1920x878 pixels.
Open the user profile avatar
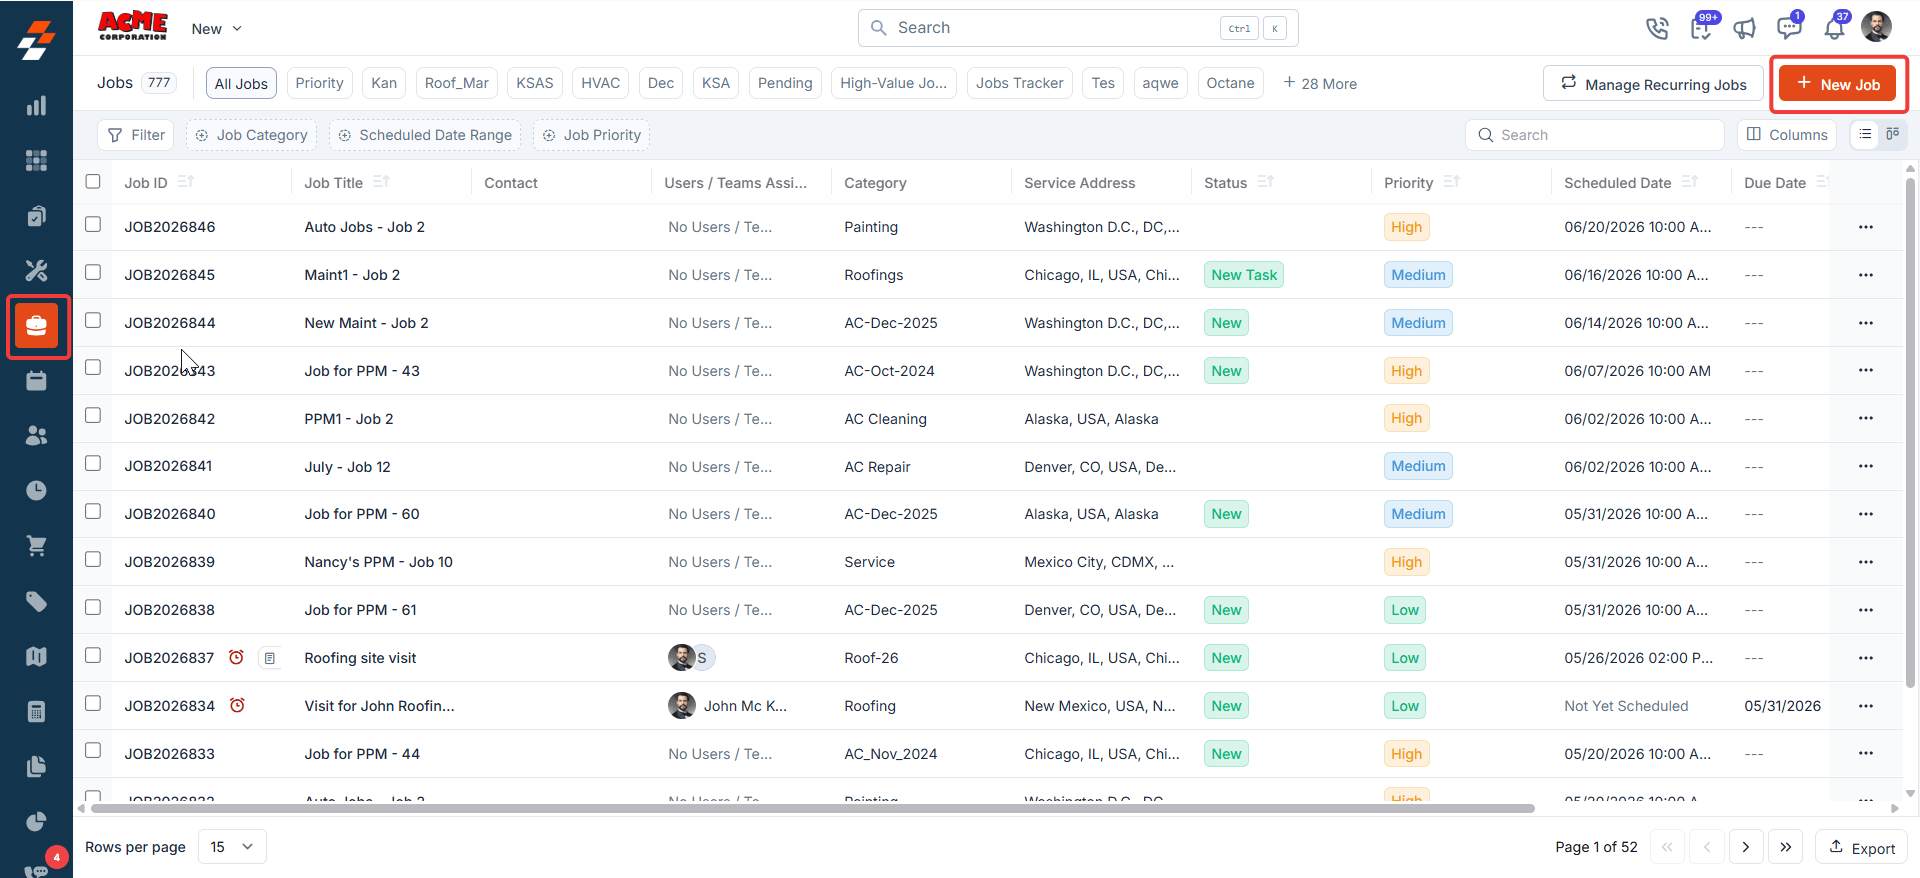pos(1877,27)
